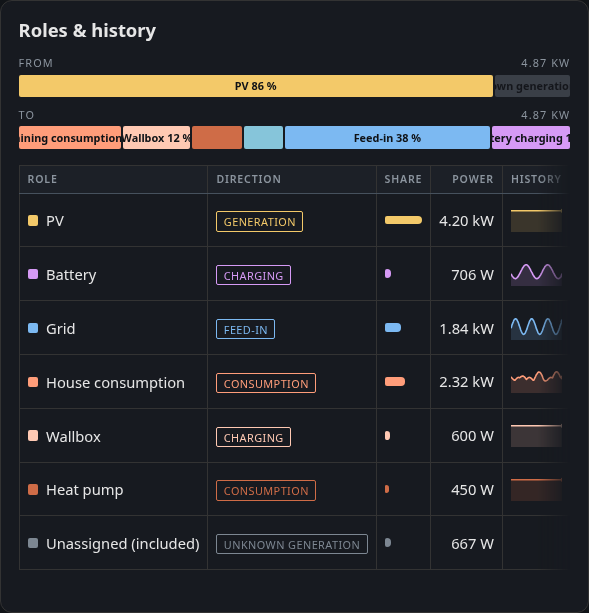This screenshot has height=613, width=589.
Task: Click the POWER column header
Action: pos(473,179)
